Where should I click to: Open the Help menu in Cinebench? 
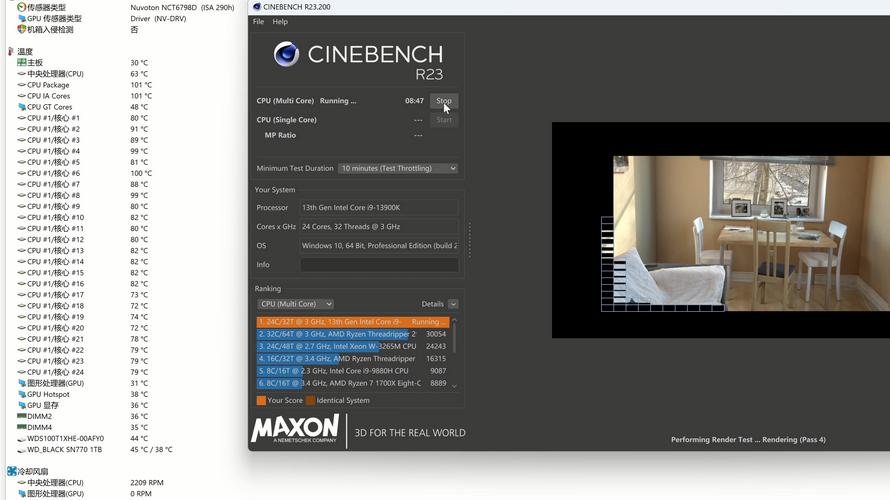tap(280, 22)
